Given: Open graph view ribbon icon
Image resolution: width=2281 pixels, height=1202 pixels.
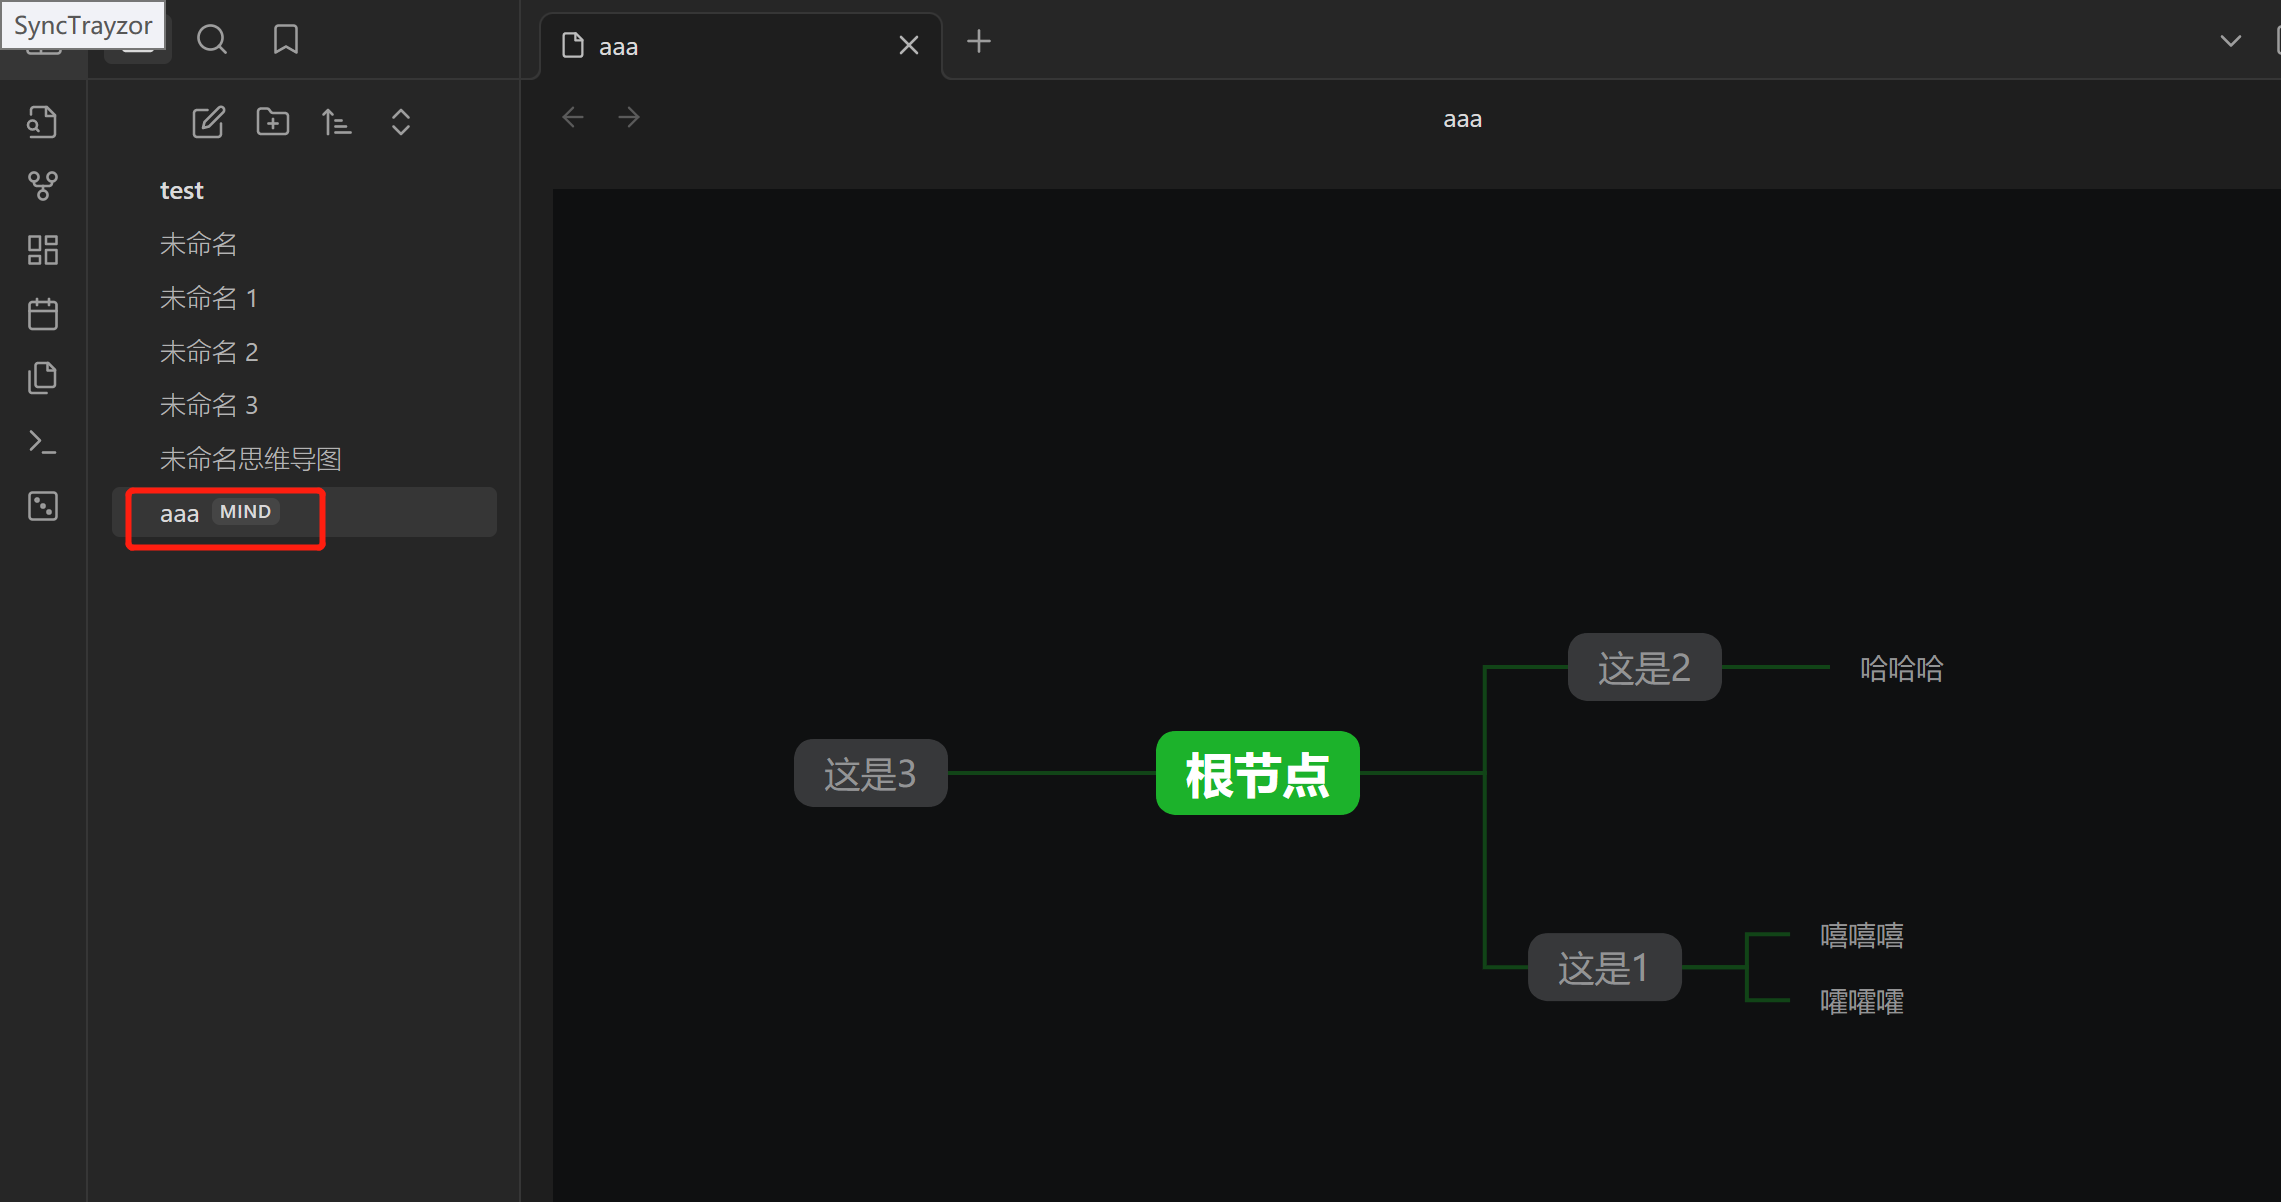Looking at the screenshot, I should tap(43, 185).
